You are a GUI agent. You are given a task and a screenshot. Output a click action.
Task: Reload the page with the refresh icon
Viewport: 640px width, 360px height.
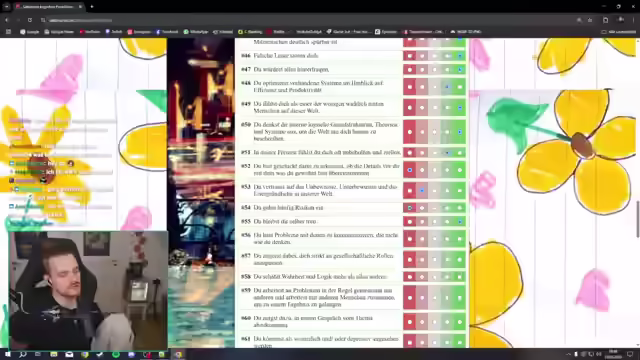tap(30, 20)
